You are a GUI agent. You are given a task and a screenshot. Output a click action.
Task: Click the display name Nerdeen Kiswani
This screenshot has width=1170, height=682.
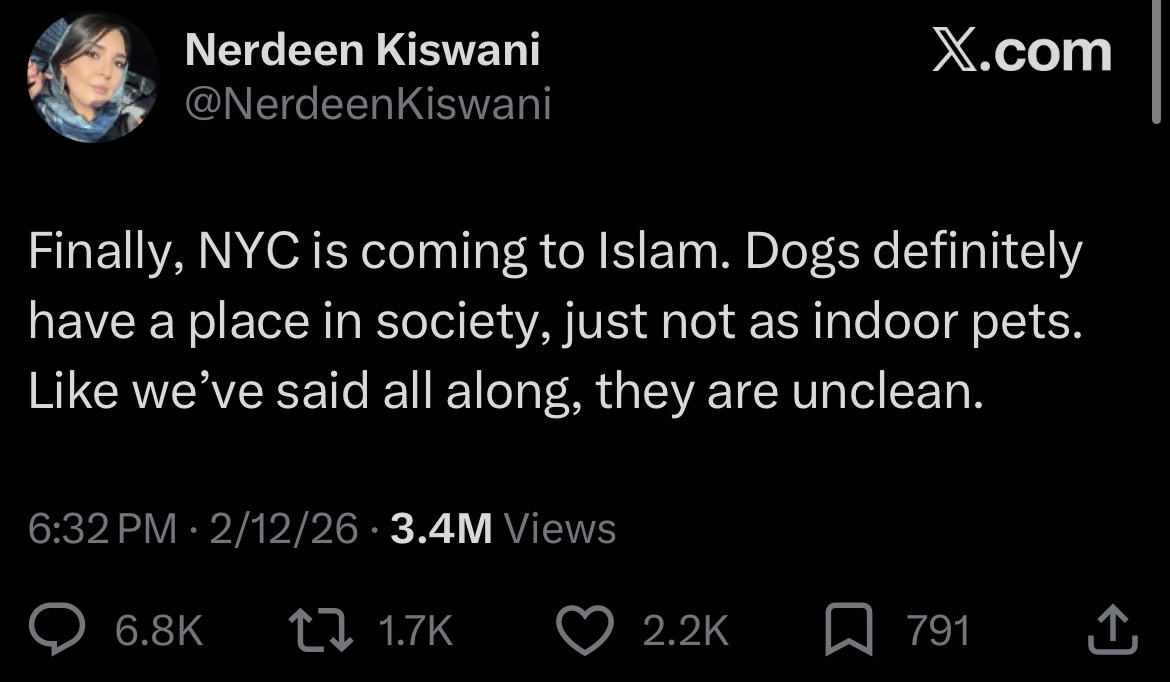point(362,50)
